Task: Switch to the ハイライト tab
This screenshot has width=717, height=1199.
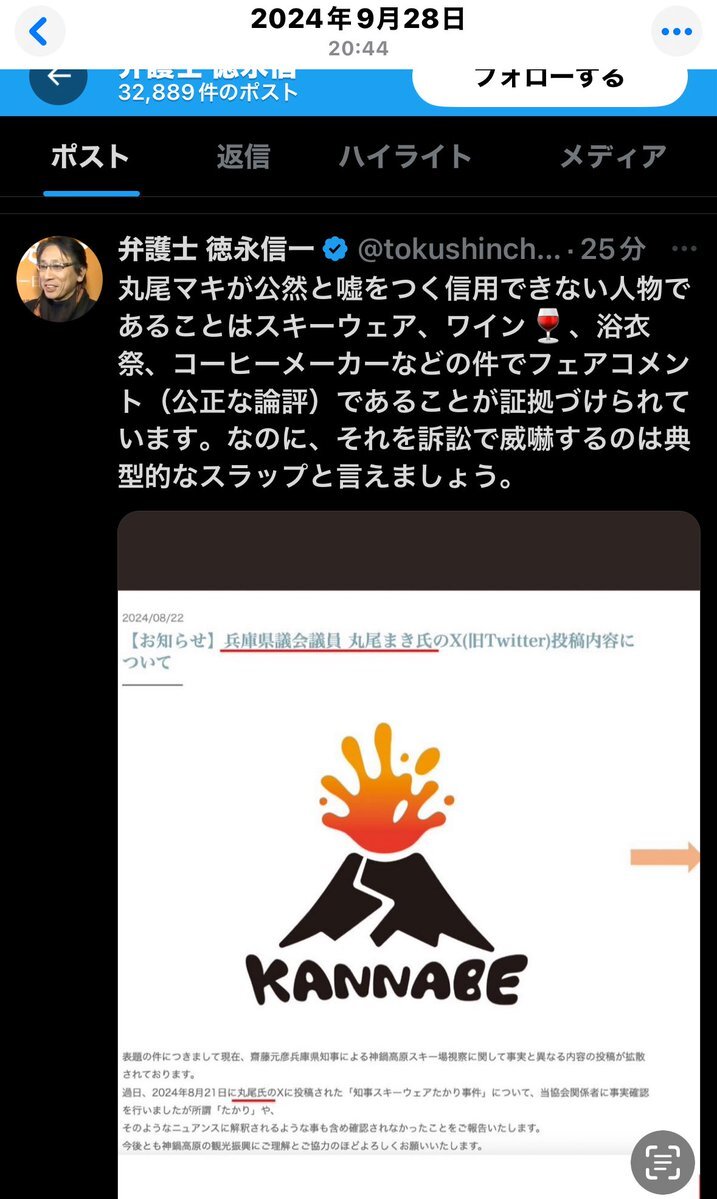Action: 405,157
